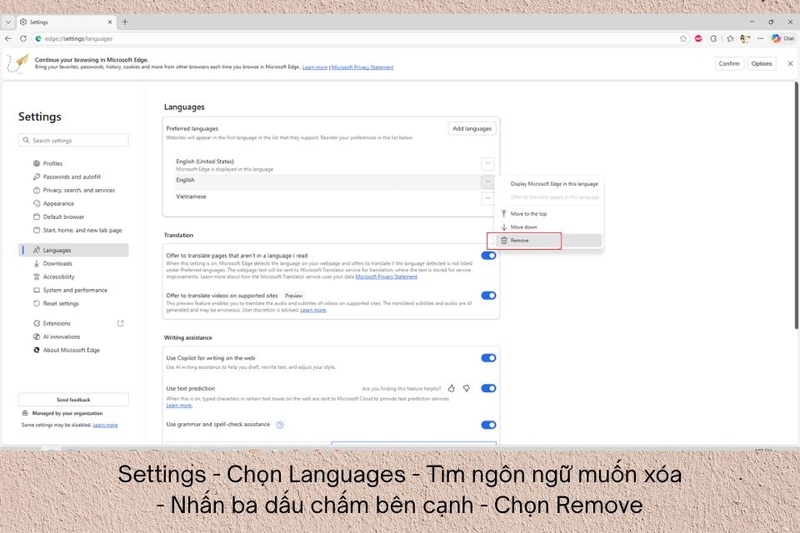
Task: Open Learn more link under text prediction
Action: pos(179,405)
